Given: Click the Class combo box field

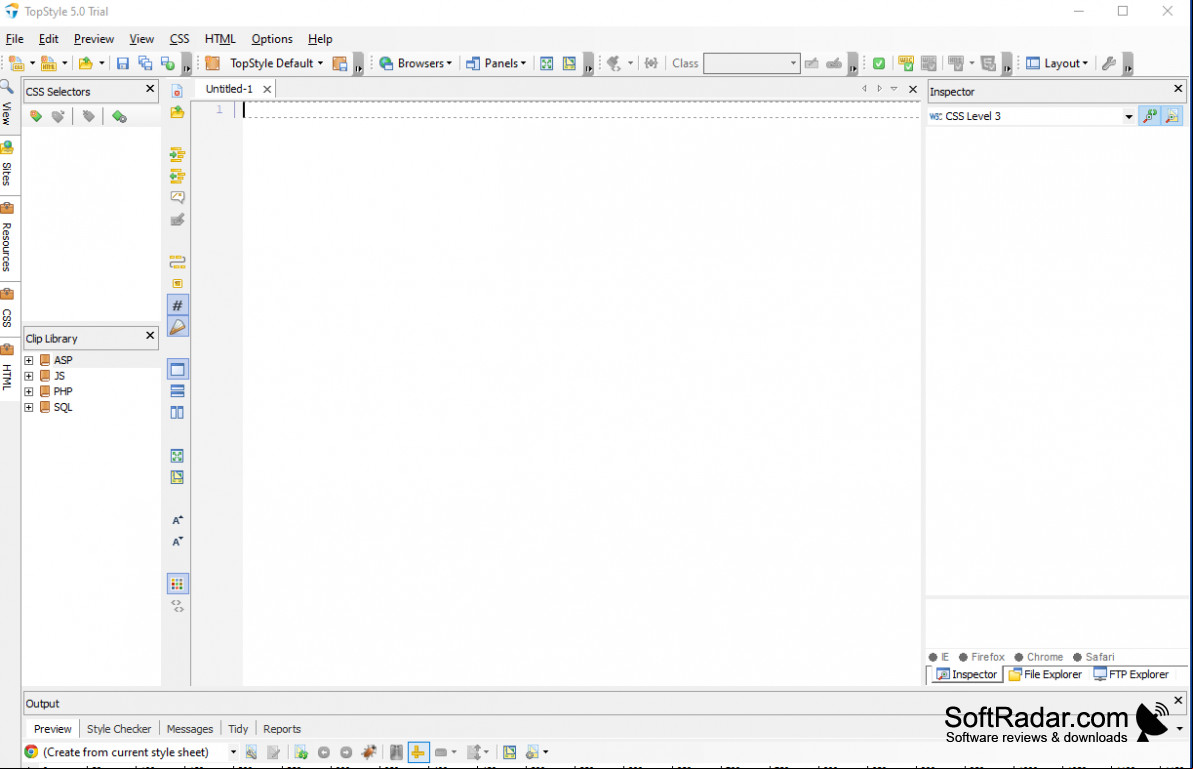Looking at the screenshot, I should point(751,63).
